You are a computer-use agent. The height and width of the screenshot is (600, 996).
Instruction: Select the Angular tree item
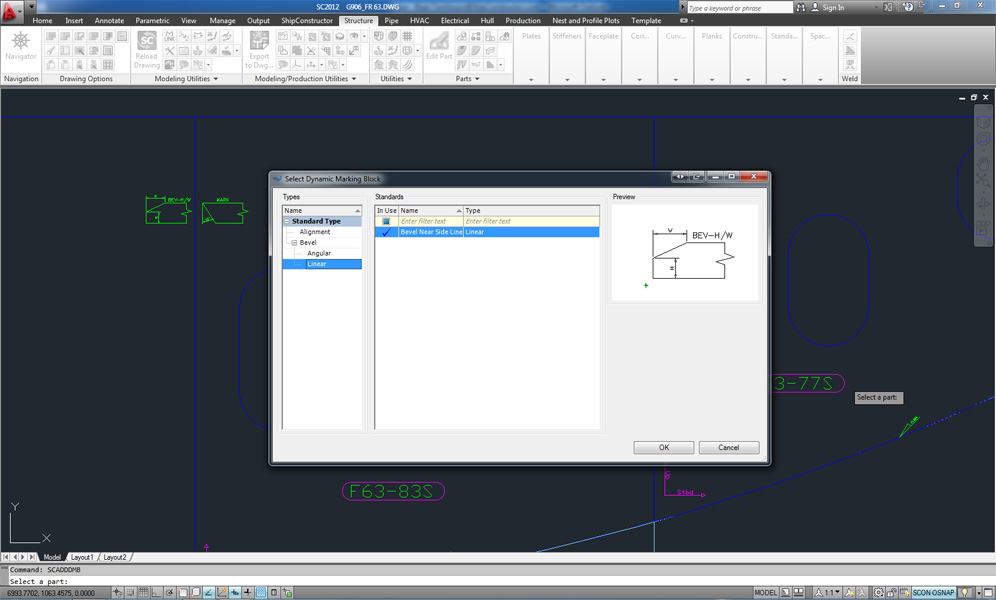tap(319, 253)
